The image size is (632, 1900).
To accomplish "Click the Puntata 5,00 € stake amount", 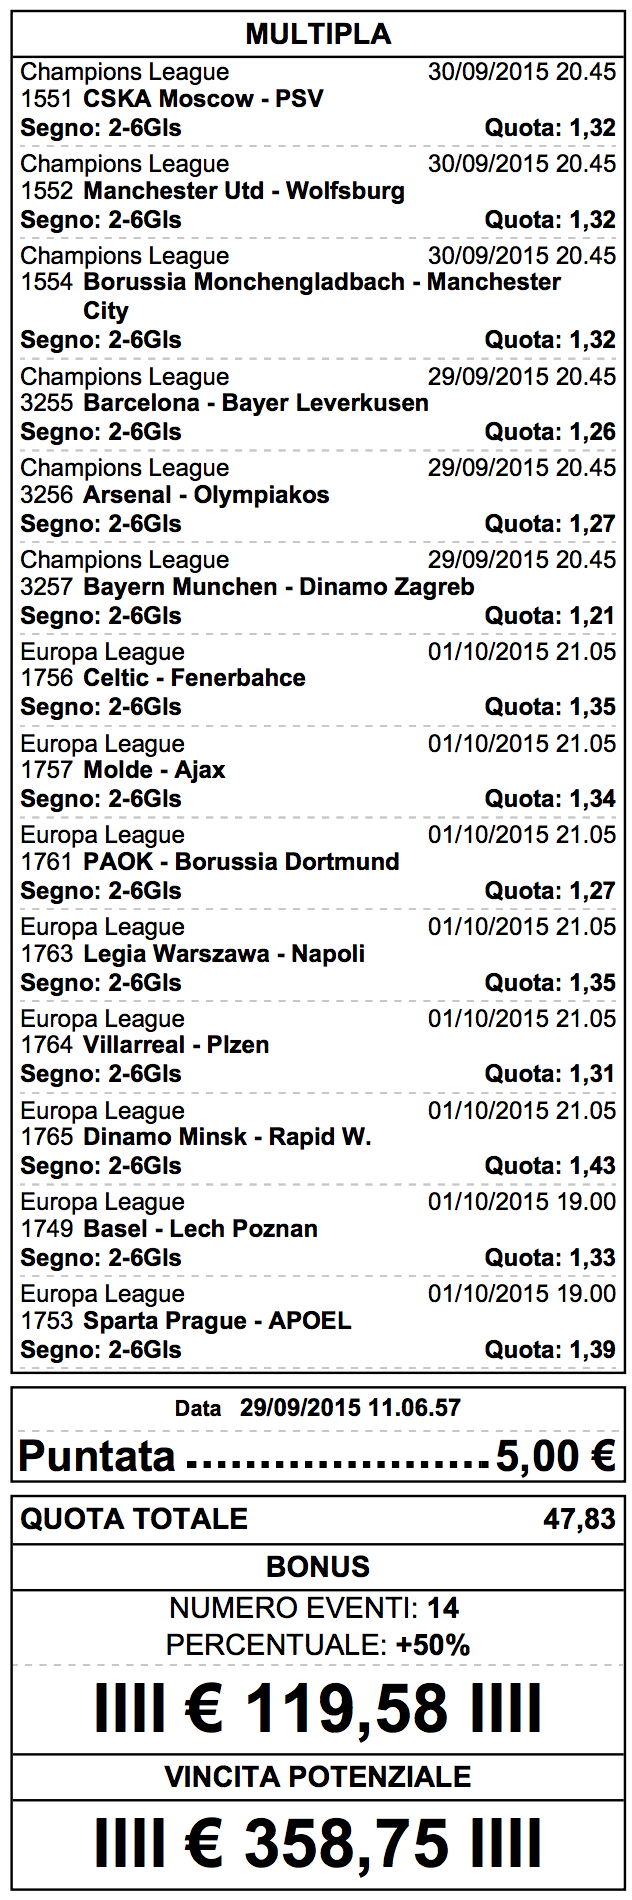I will (x=555, y=1455).
